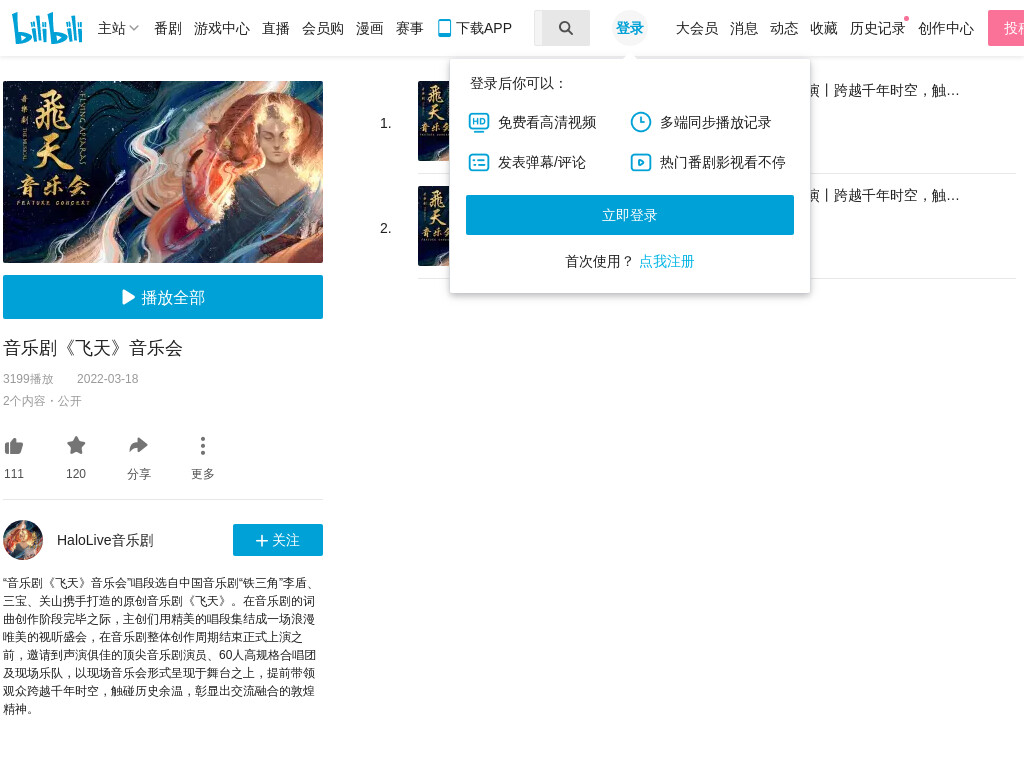
Task: Click the 飞天音乐会 cover image
Action: [x=163, y=172]
